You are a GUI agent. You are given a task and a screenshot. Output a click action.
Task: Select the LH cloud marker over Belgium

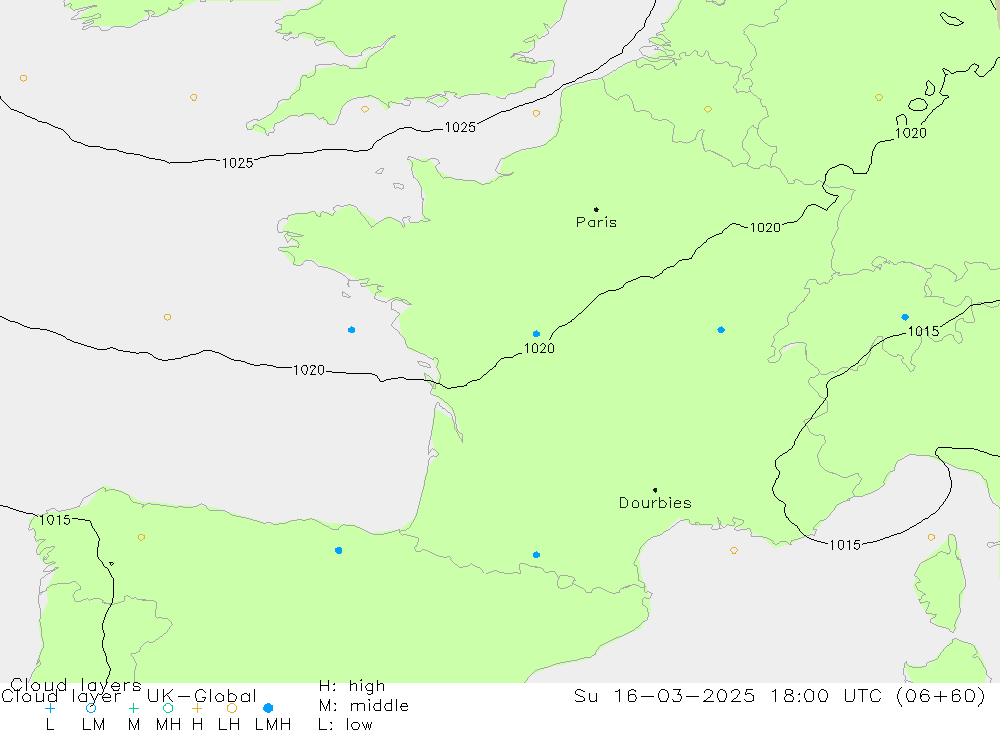coord(707,109)
